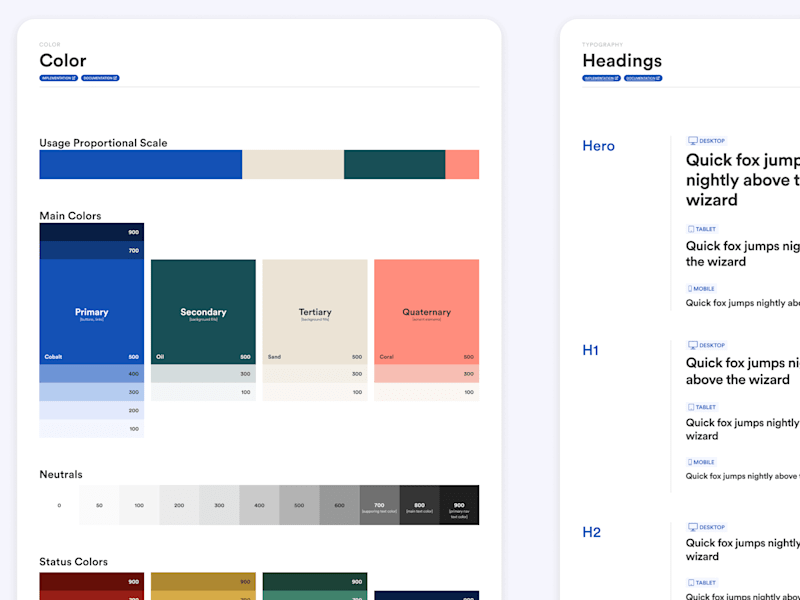Pick the Primary Cobalt 500 swatch
The width and height of the screenshot is (800, 600).
(x=92, y=312)
